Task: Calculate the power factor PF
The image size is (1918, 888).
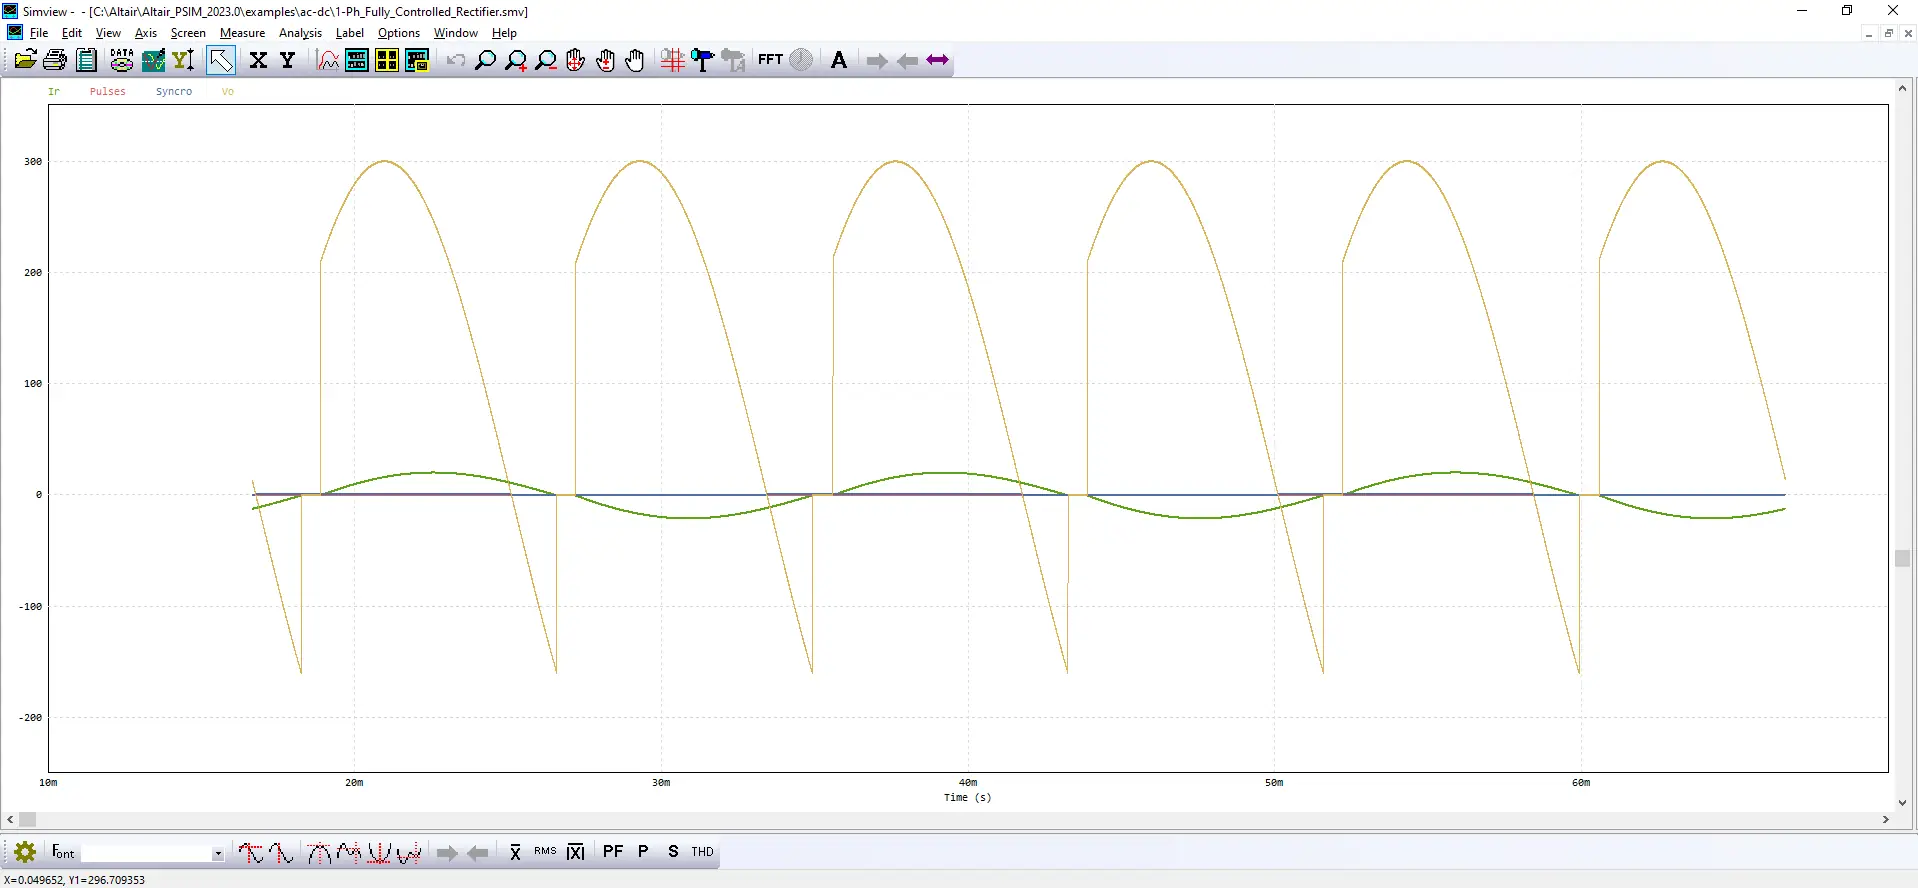Action: (x=613, y=852)
